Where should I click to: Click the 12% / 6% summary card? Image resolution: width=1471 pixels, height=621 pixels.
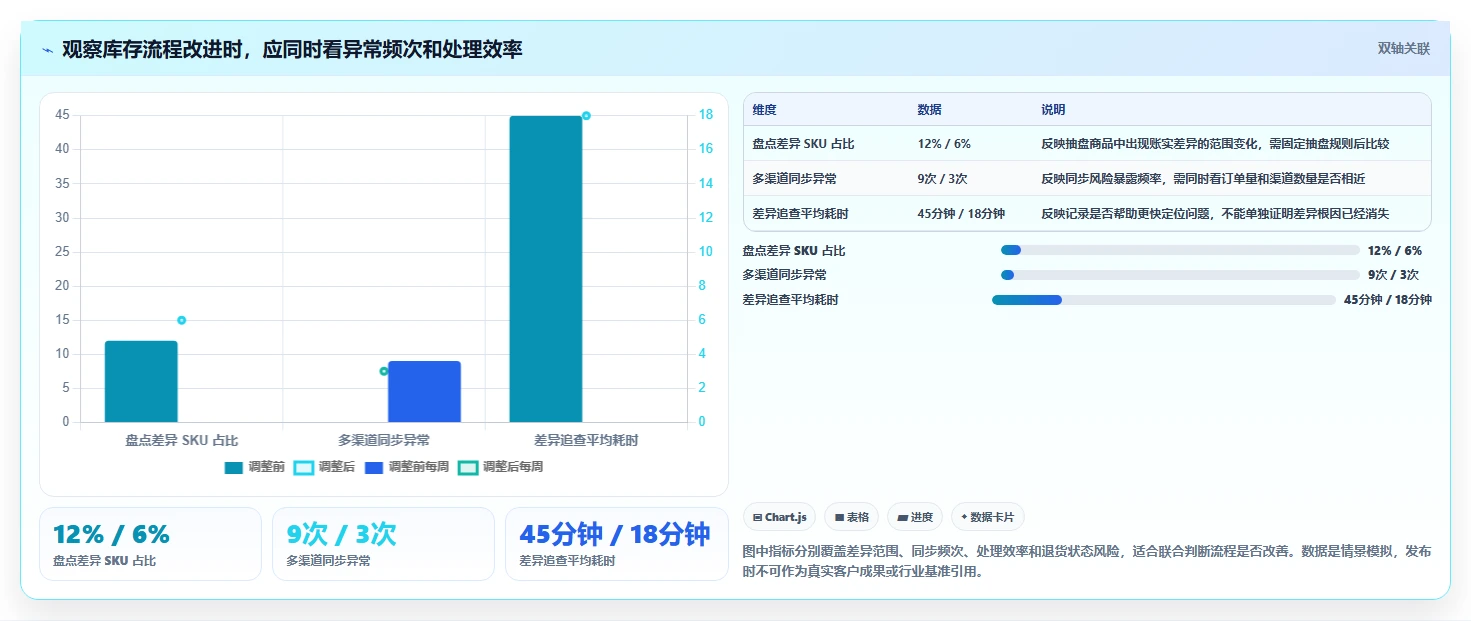(x=151, y=544)
